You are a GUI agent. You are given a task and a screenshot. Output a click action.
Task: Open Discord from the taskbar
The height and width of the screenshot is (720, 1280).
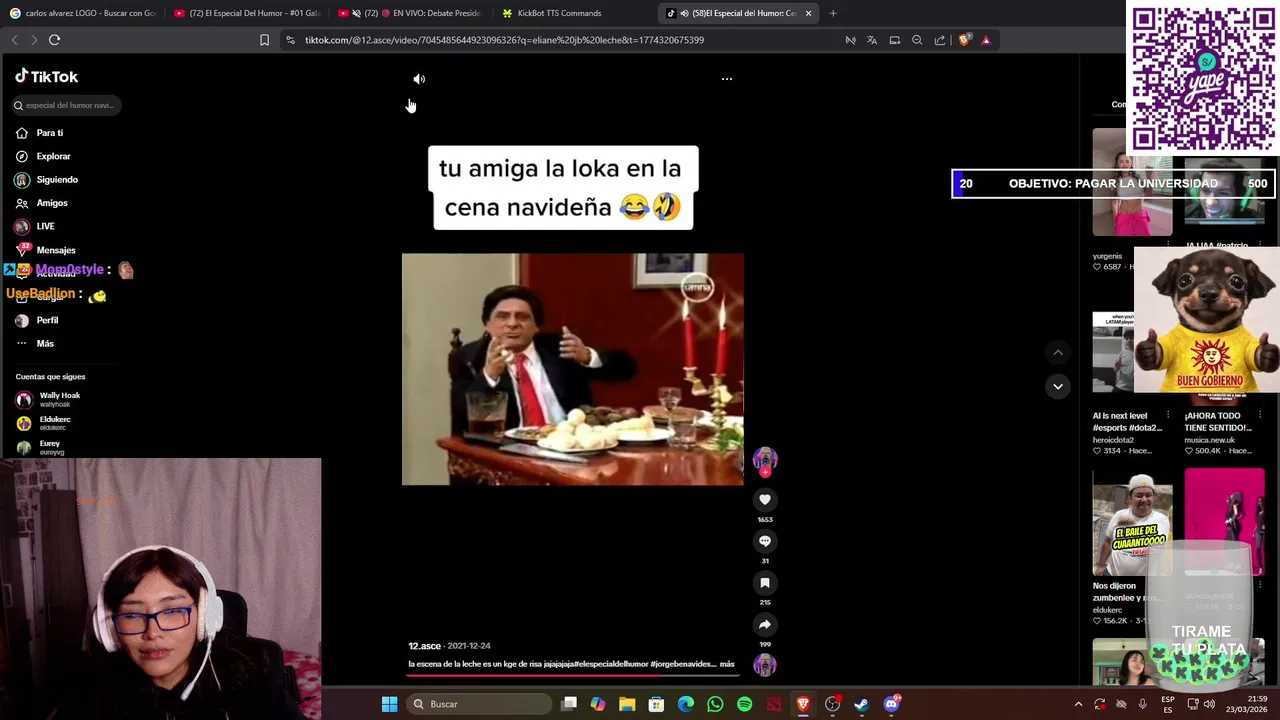pyautogui.click(x=891, y=704)
